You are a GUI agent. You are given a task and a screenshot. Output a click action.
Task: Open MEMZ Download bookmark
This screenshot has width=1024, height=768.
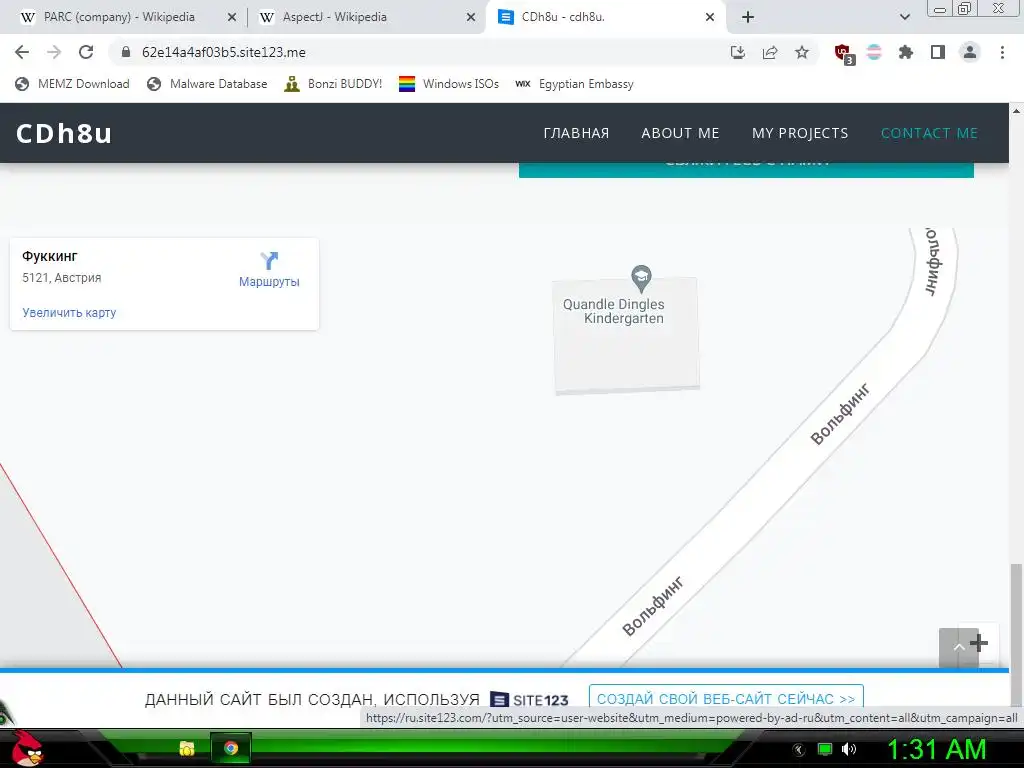pyautogui.click(x=72, y=84)
